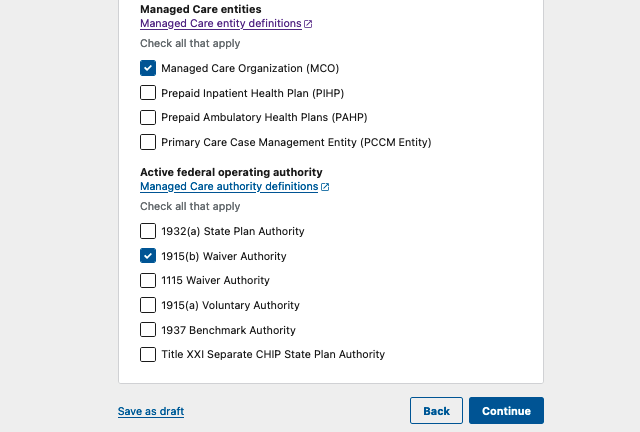
Task: Click external-link icon beside entity definitions
Action: (308, 24)
